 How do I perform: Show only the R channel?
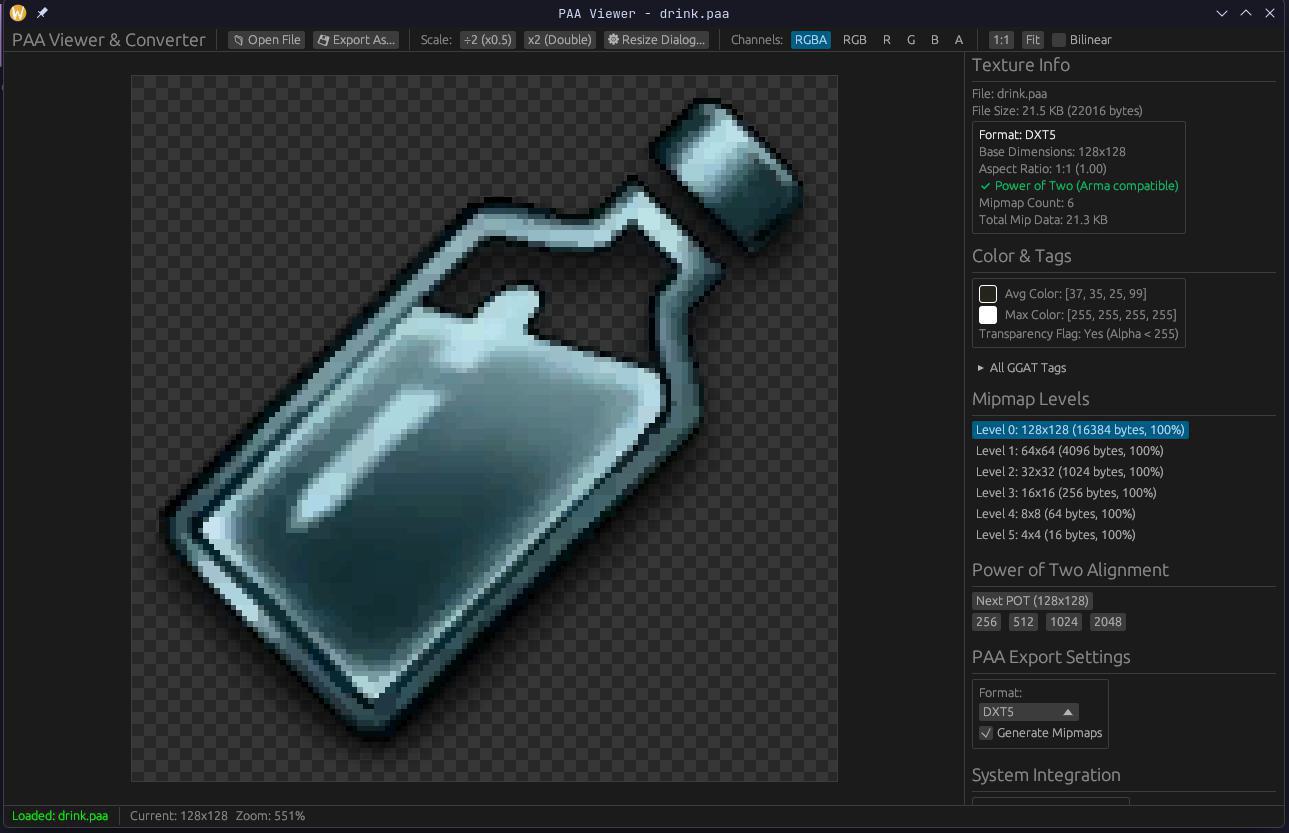point(887,40)
